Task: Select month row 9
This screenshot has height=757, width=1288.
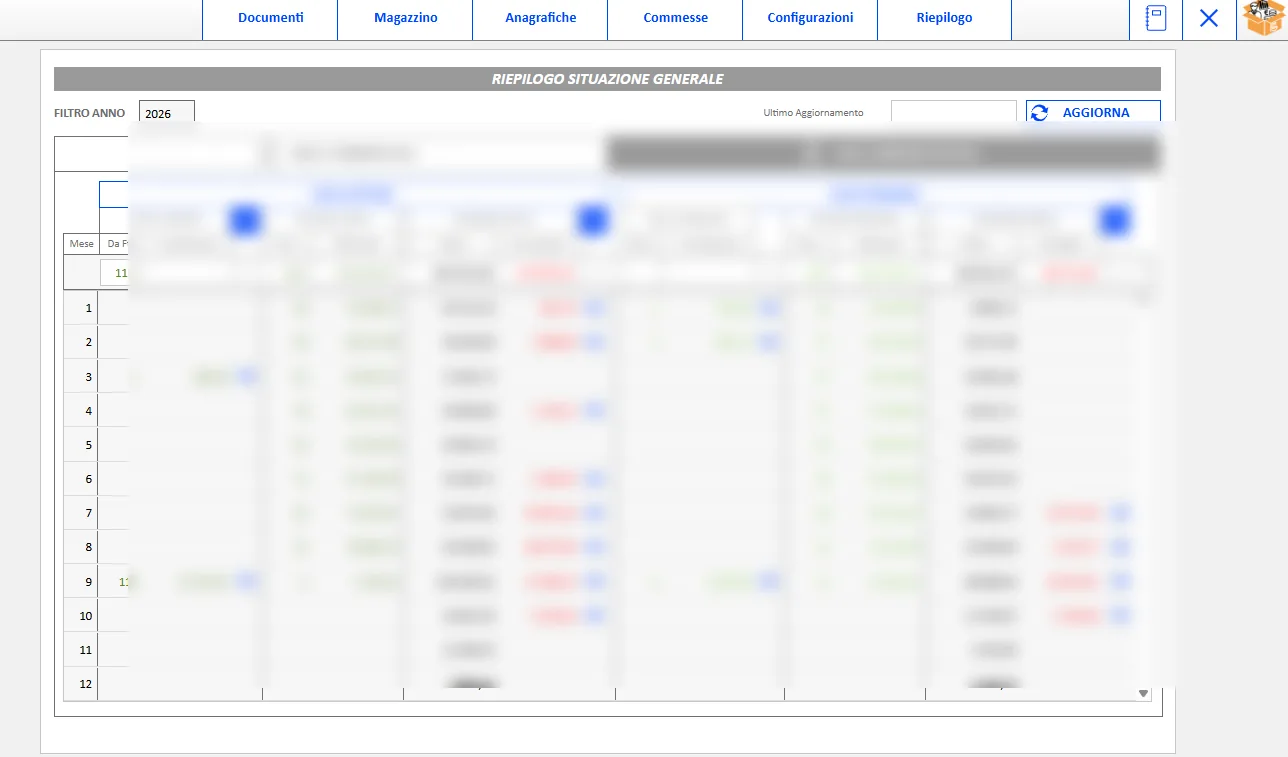Action: point(81,581)
